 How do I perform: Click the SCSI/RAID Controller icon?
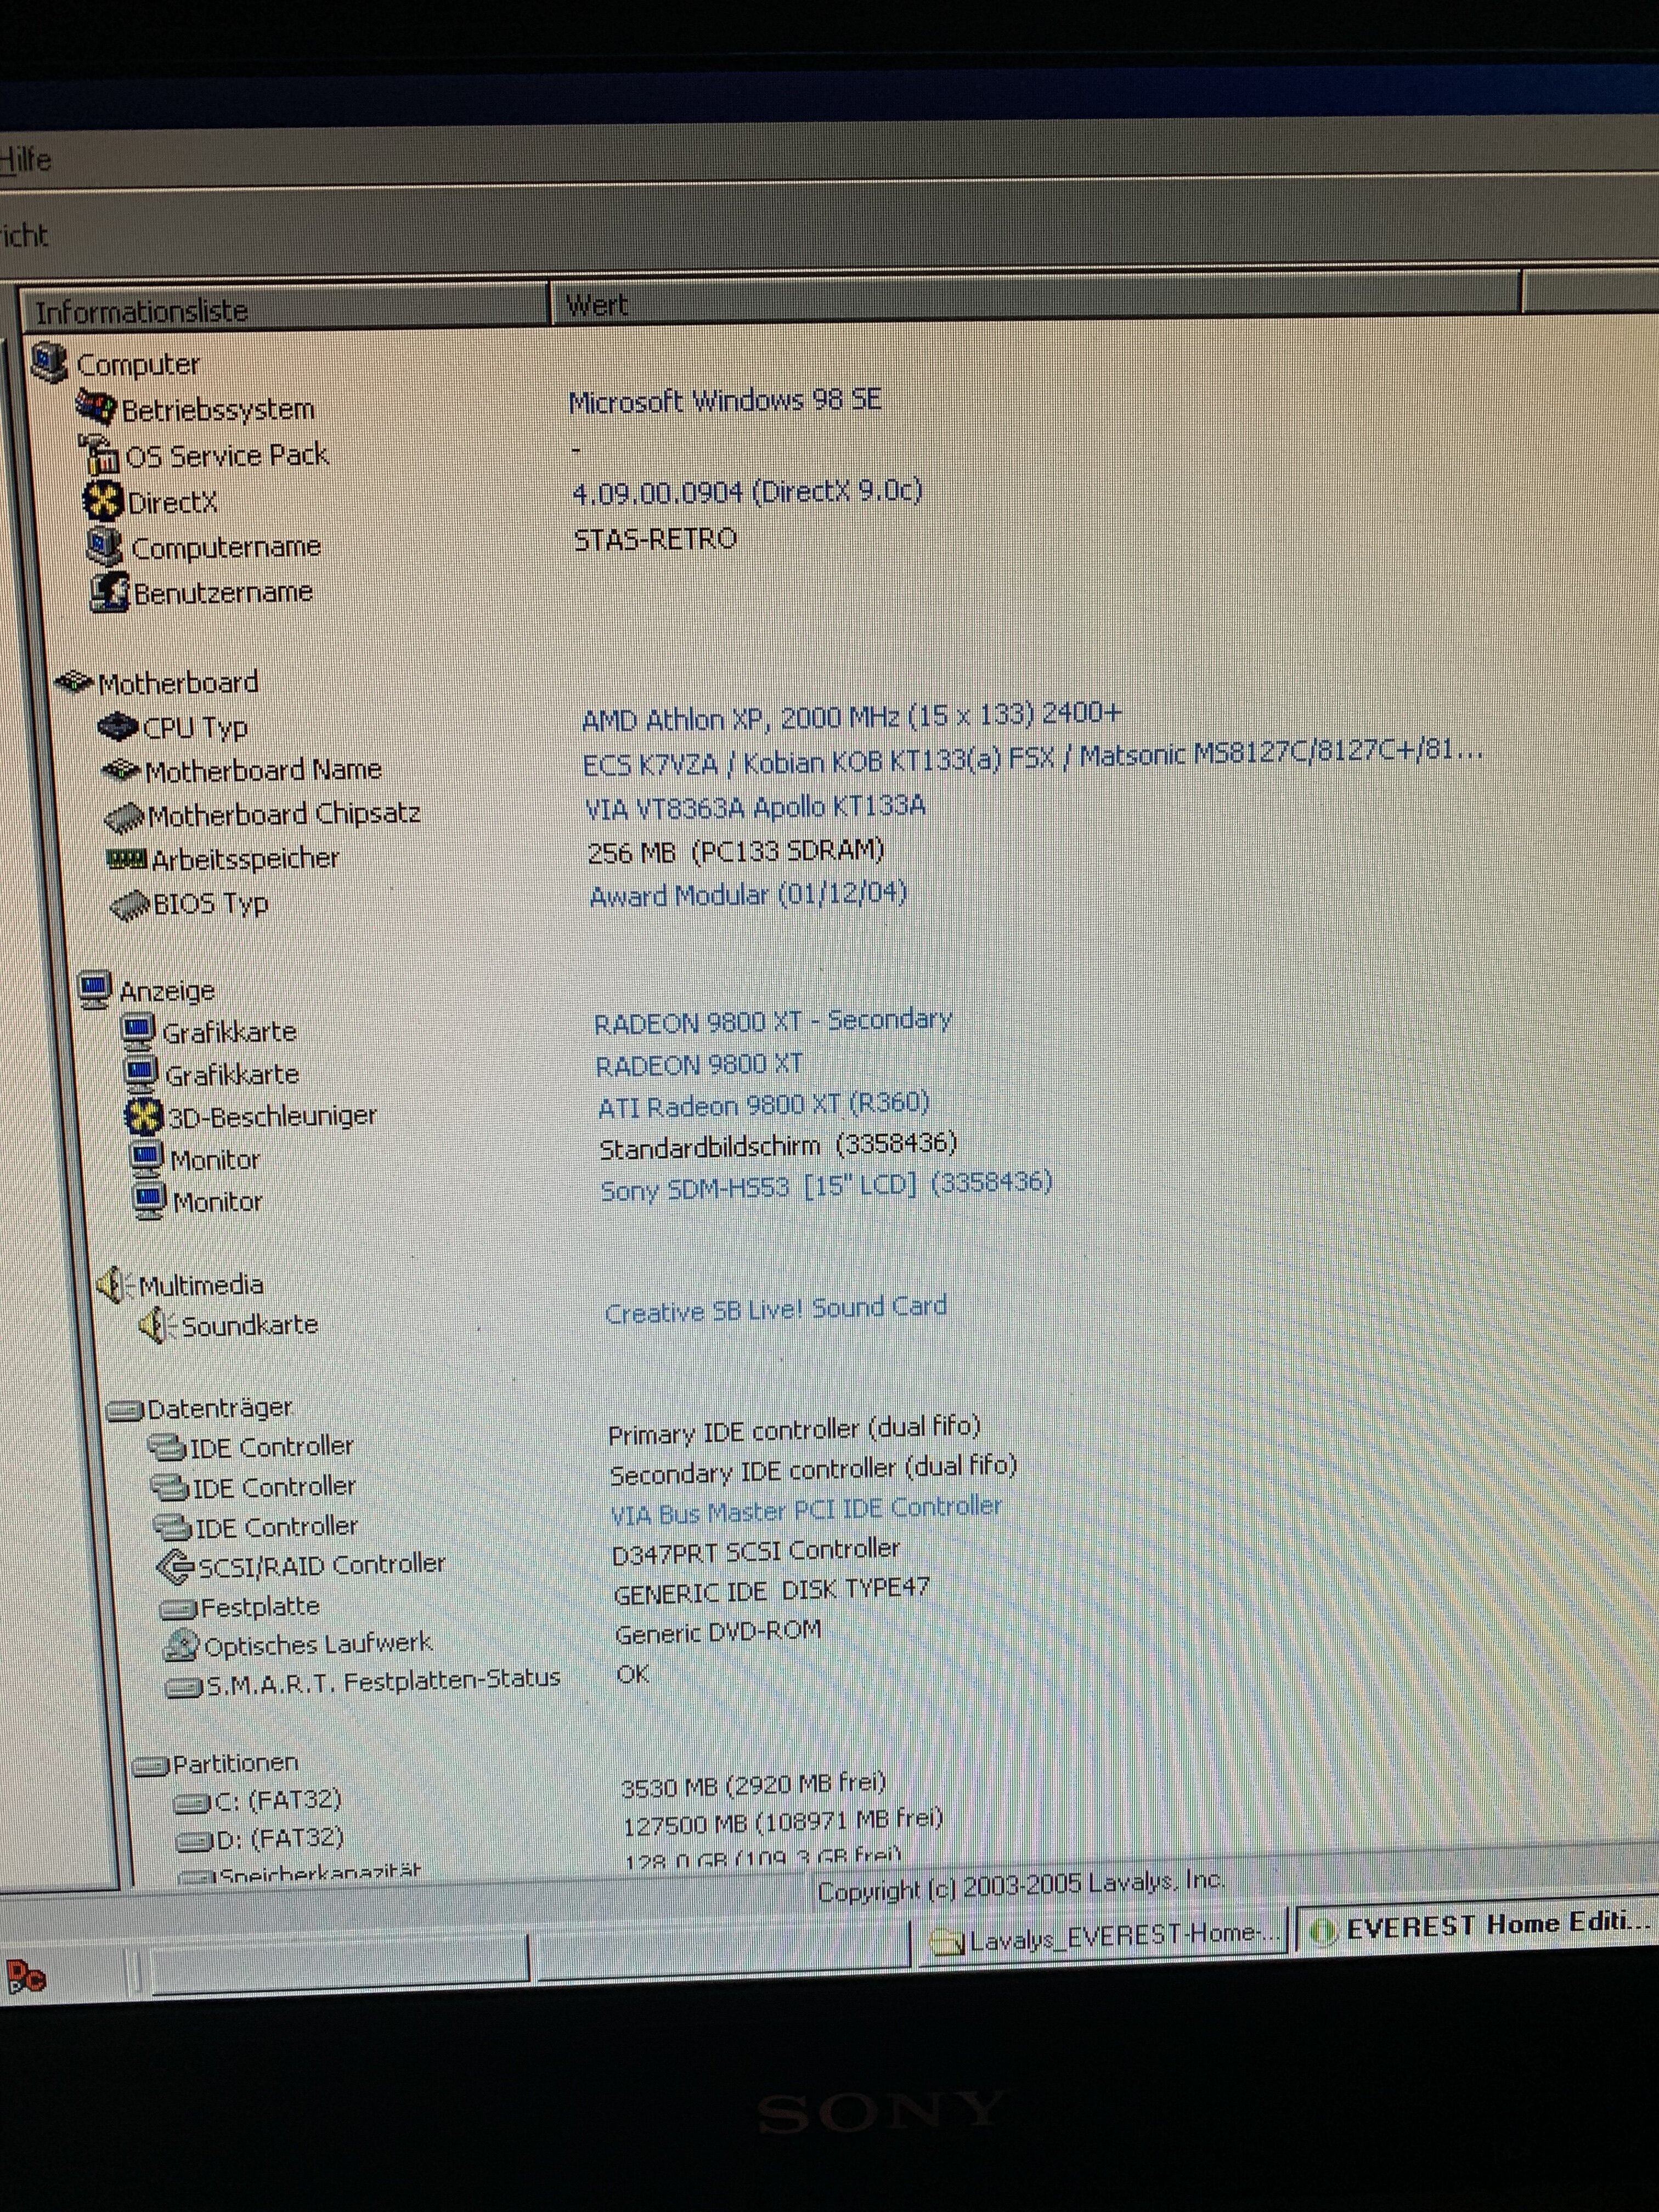point(176,1566)
